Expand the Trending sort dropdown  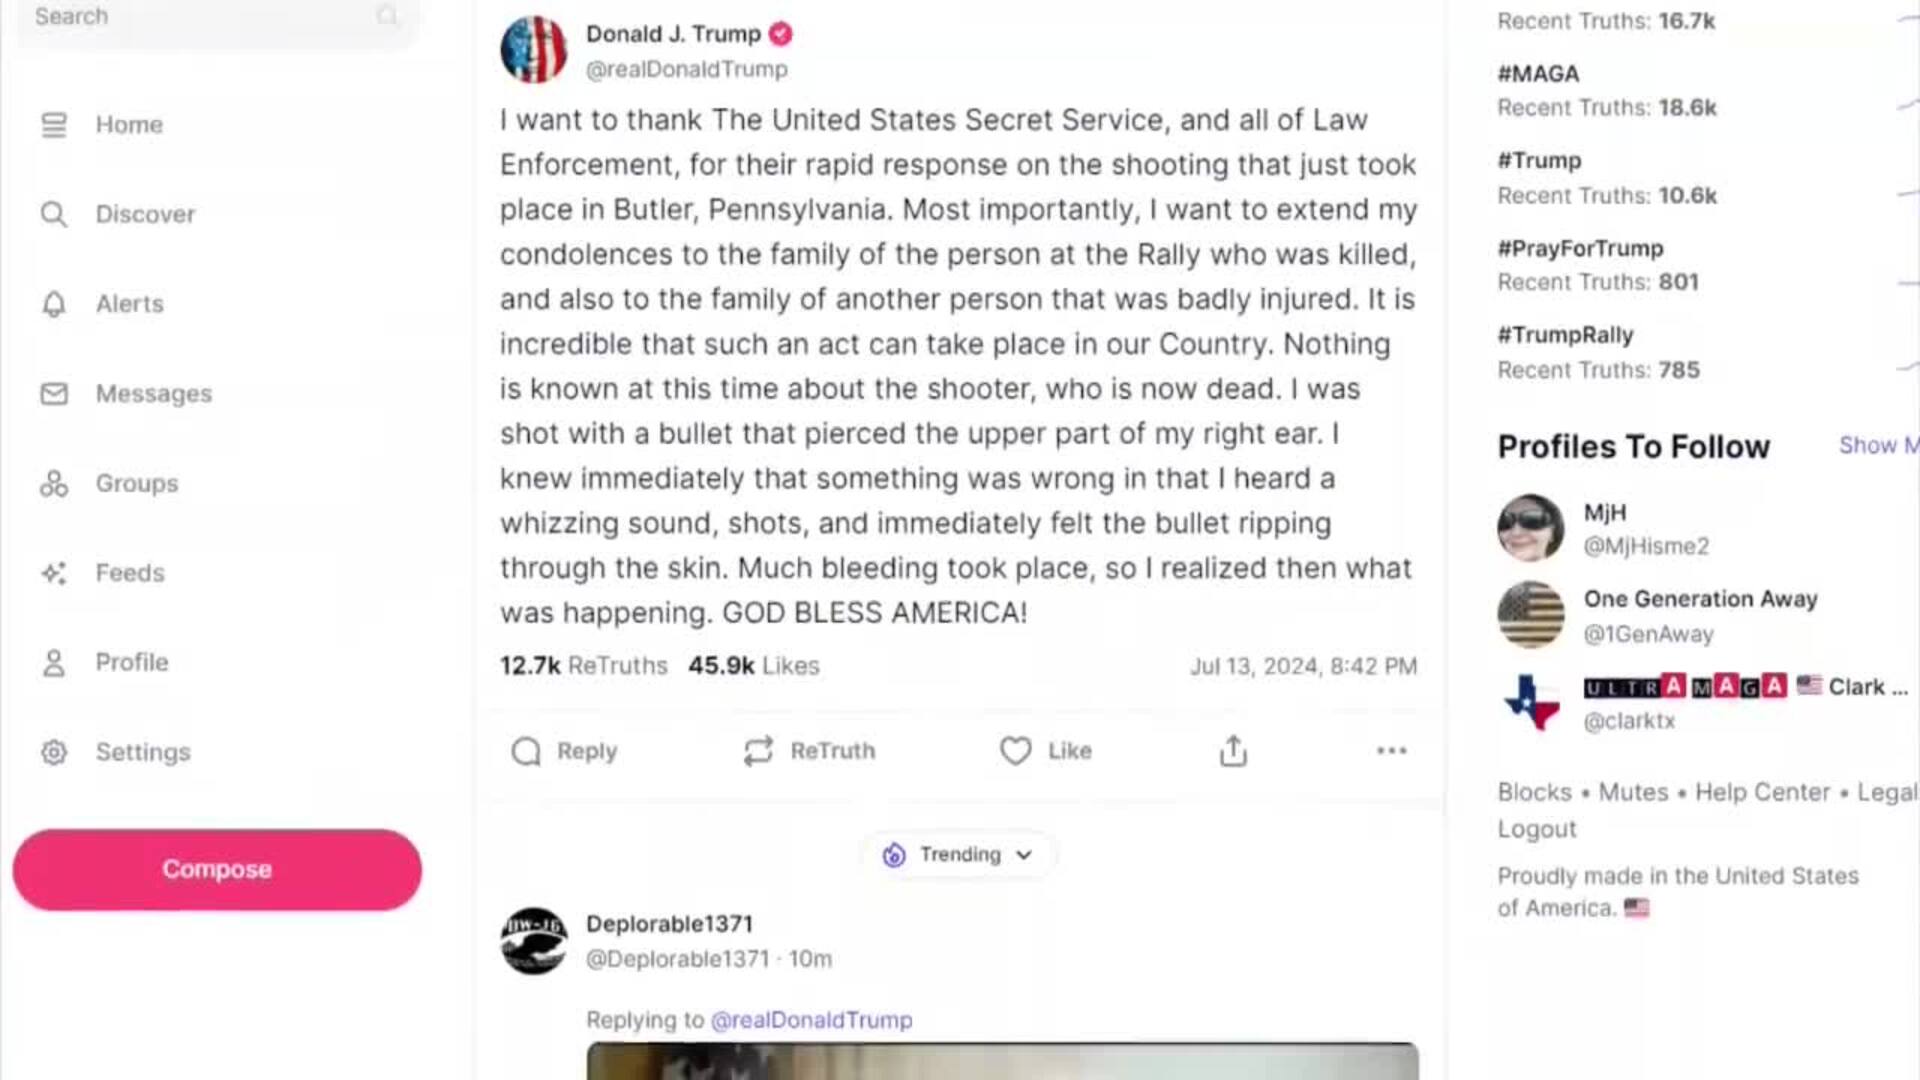click(x=958, y=855)
